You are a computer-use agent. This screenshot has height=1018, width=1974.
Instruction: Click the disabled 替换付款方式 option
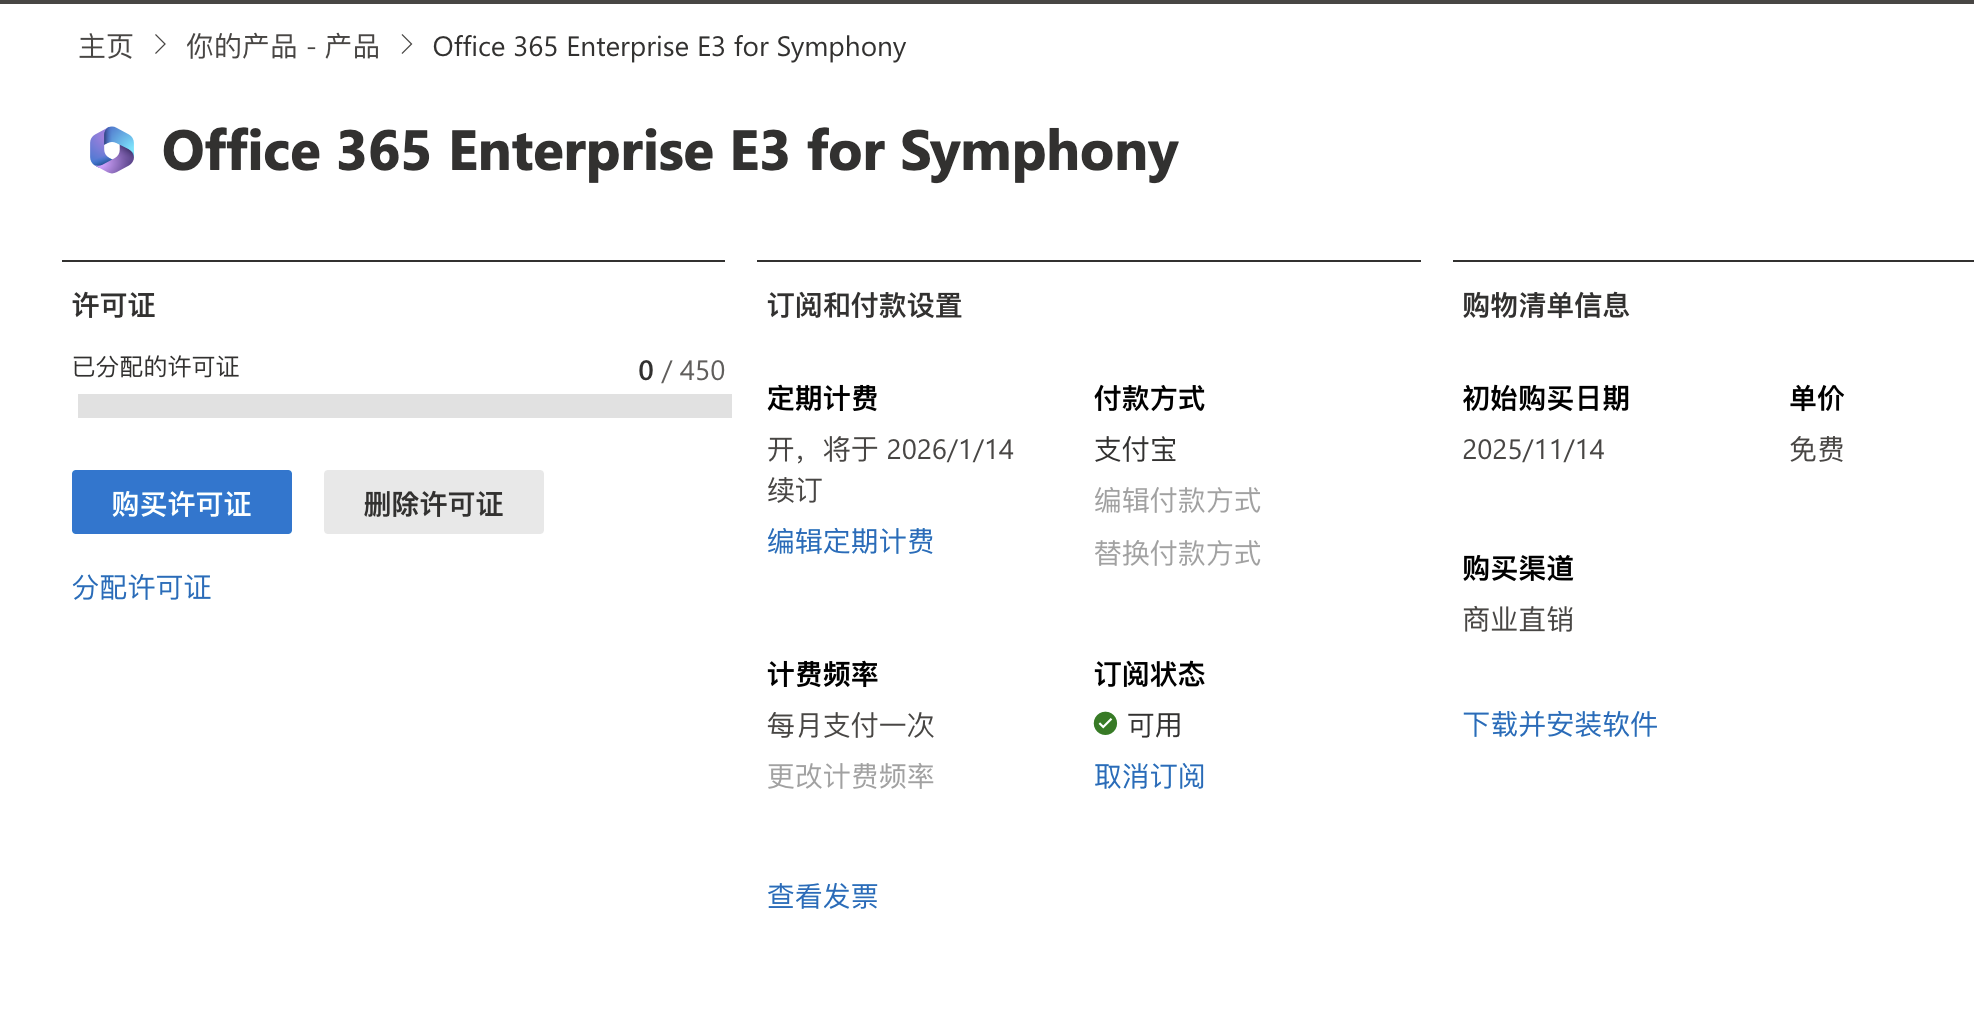(x=1177, y=553)
